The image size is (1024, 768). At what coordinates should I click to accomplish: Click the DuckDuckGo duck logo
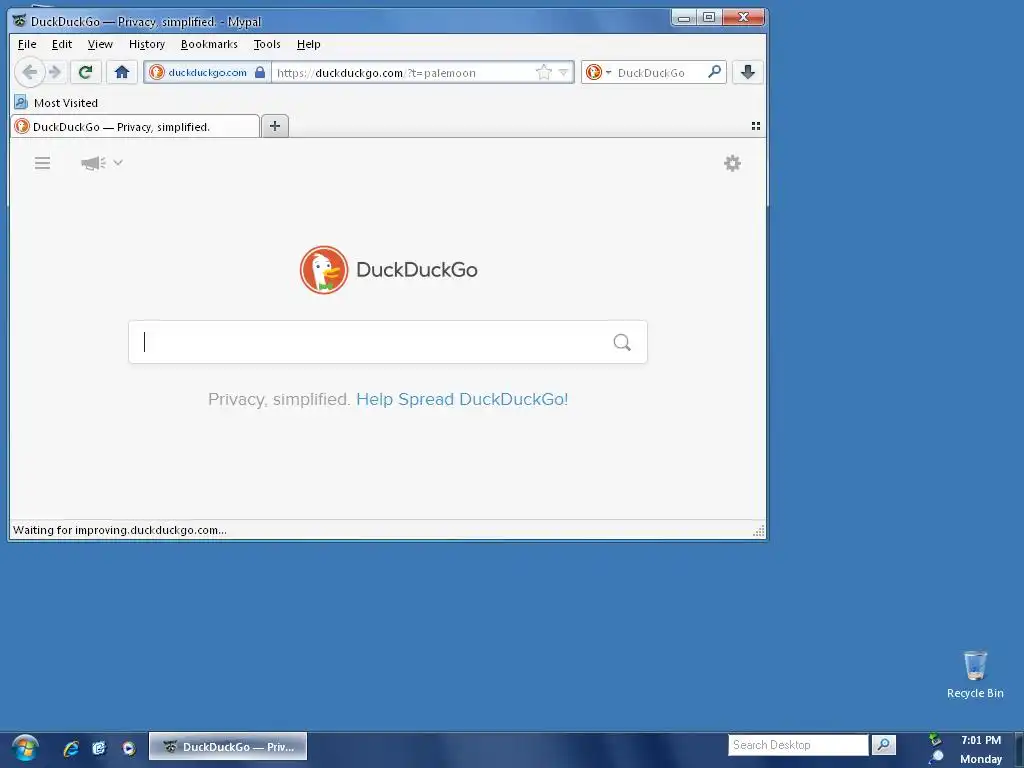pyautogui.click(x=324, y=270)
